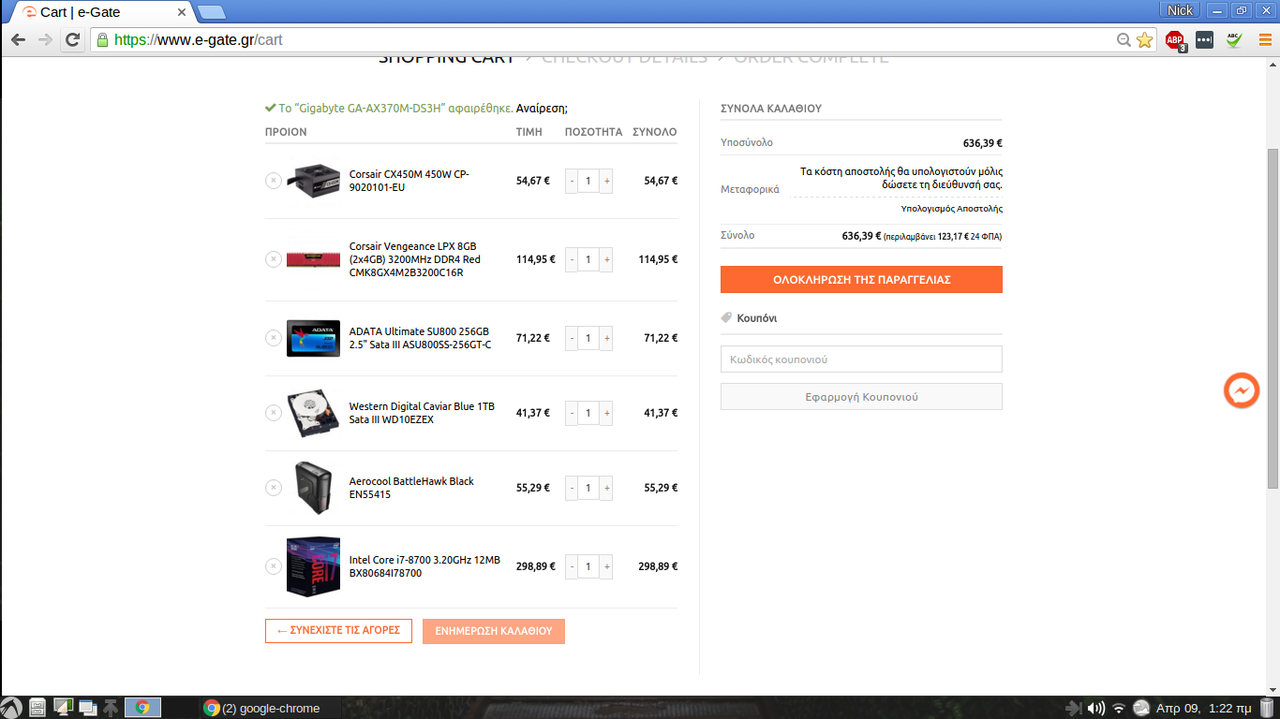Image resolution: width=1280 pixels, height=719 pixels.
Task: Remove Western Digital Caviar Blue from cart
Action: pos(273,413)
